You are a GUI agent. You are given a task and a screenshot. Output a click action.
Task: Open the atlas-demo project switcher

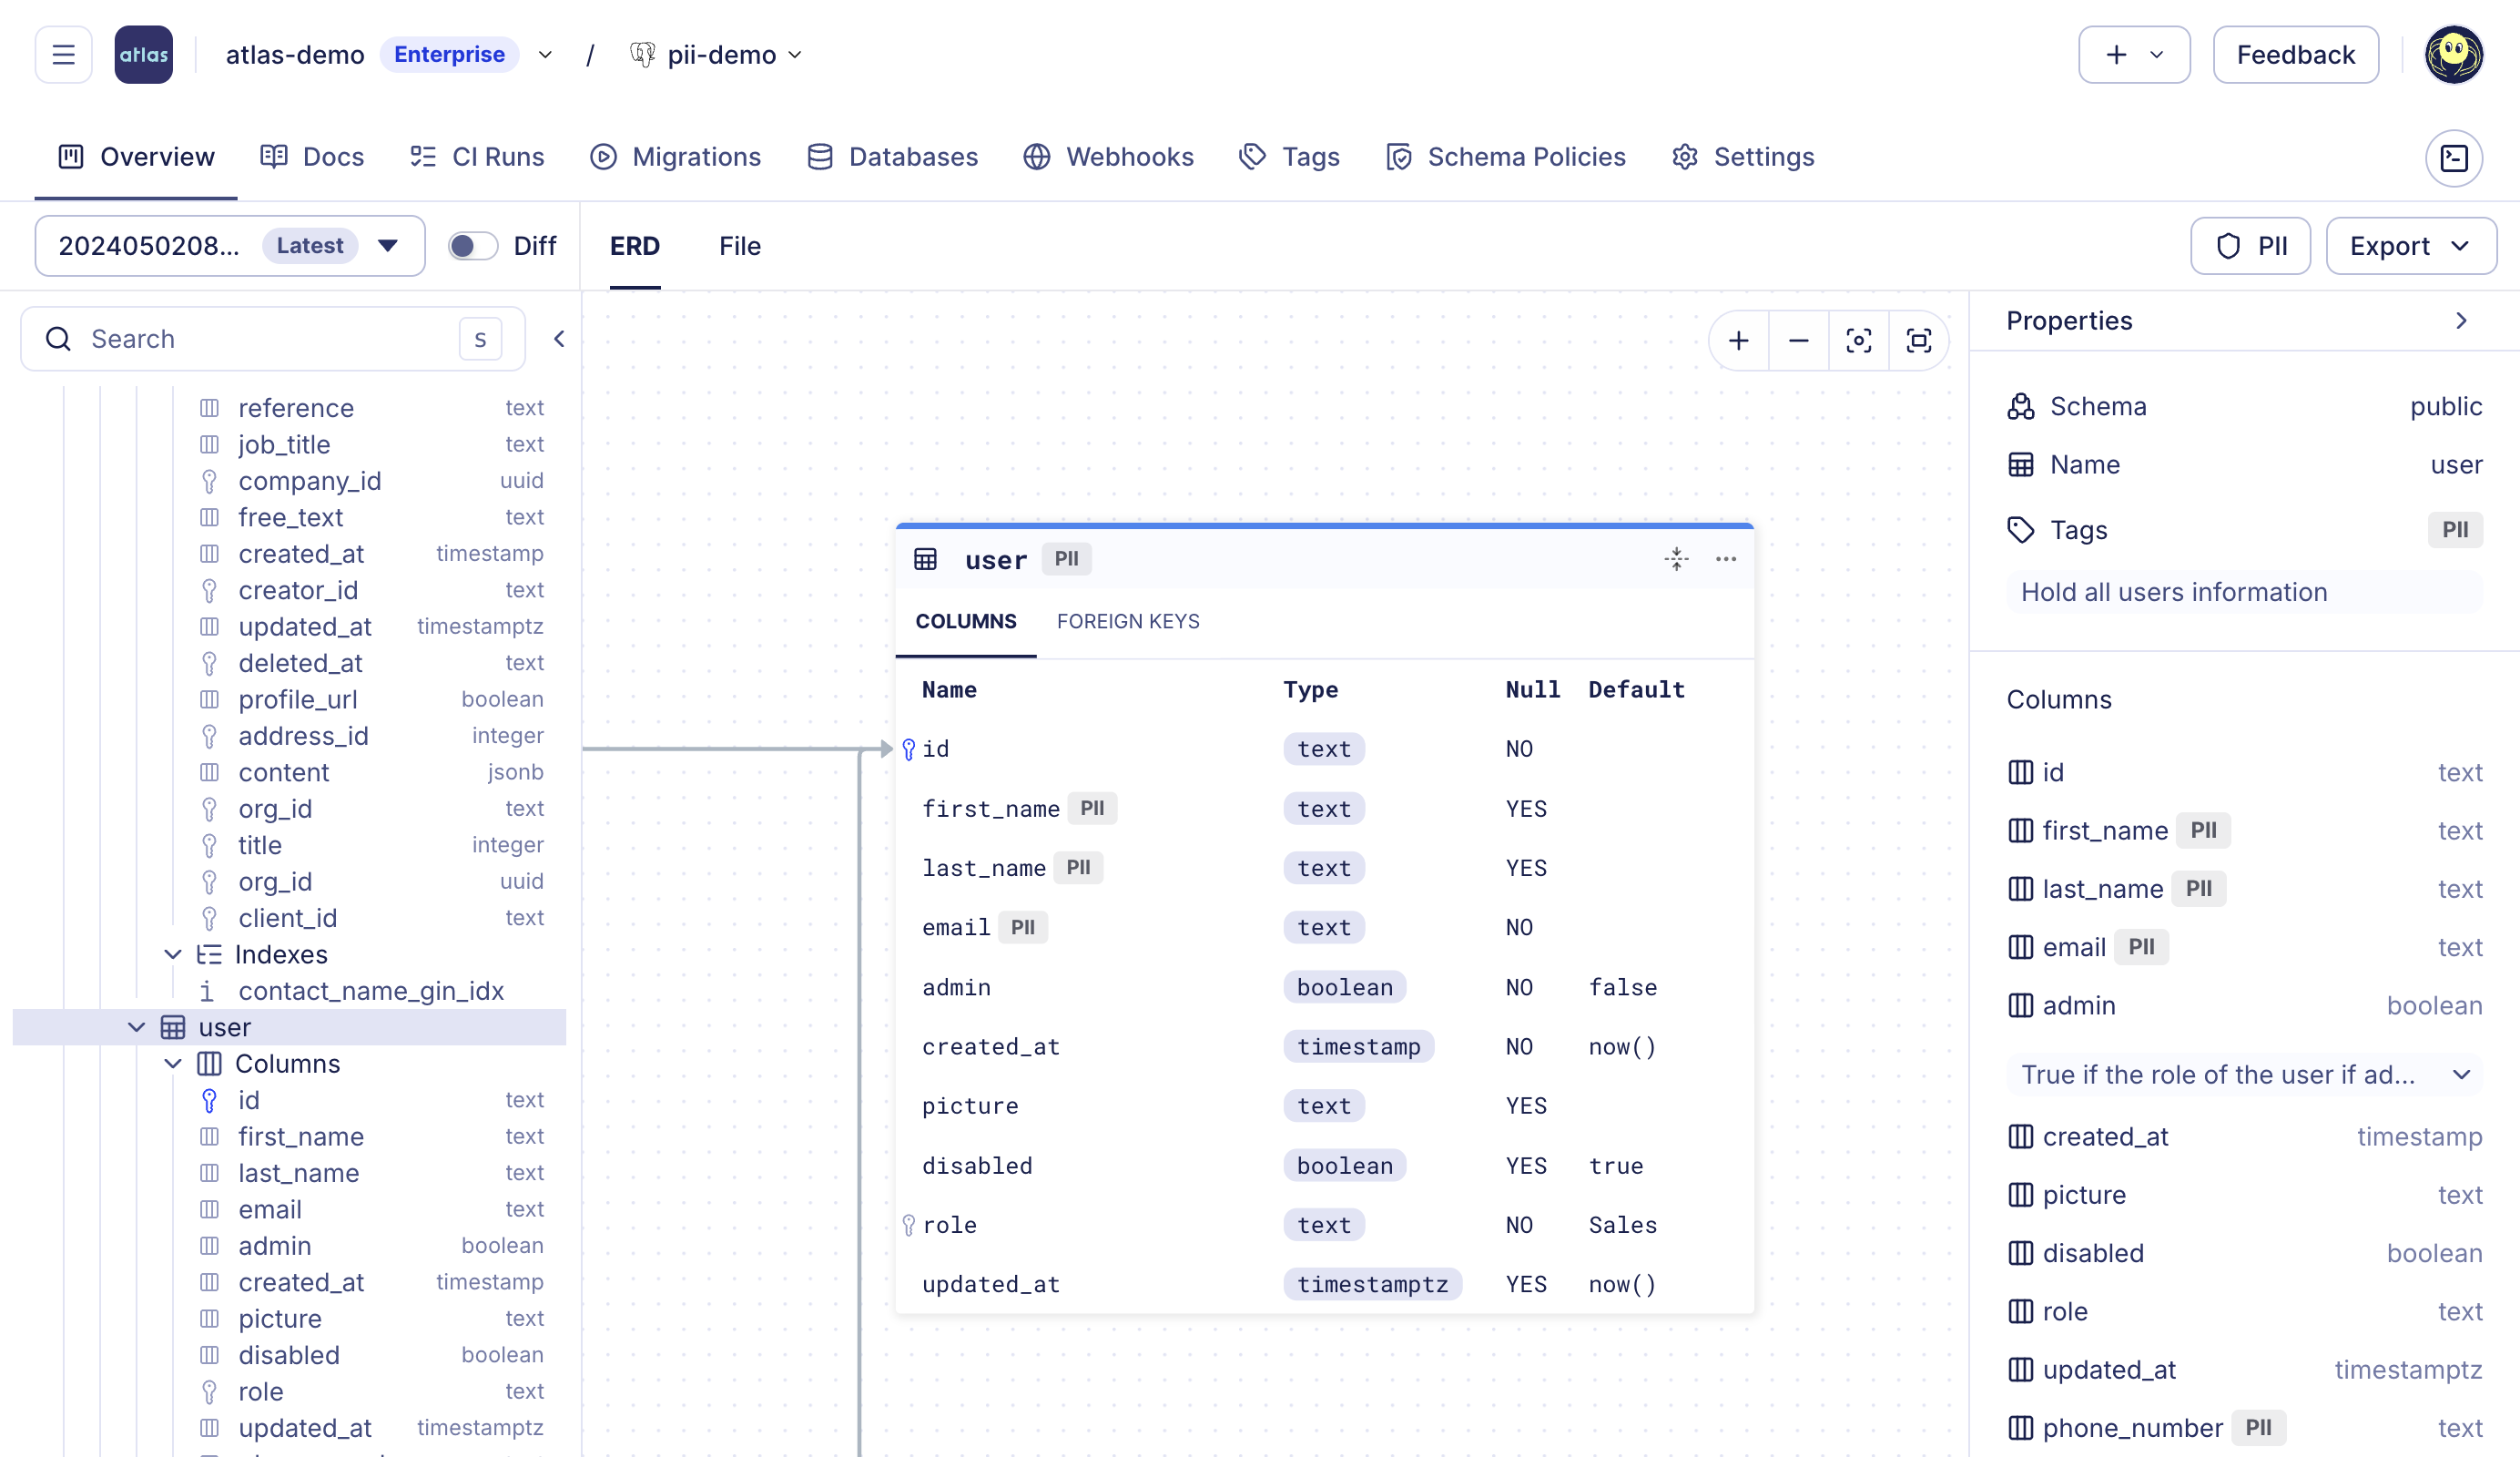tap(545, 54)
